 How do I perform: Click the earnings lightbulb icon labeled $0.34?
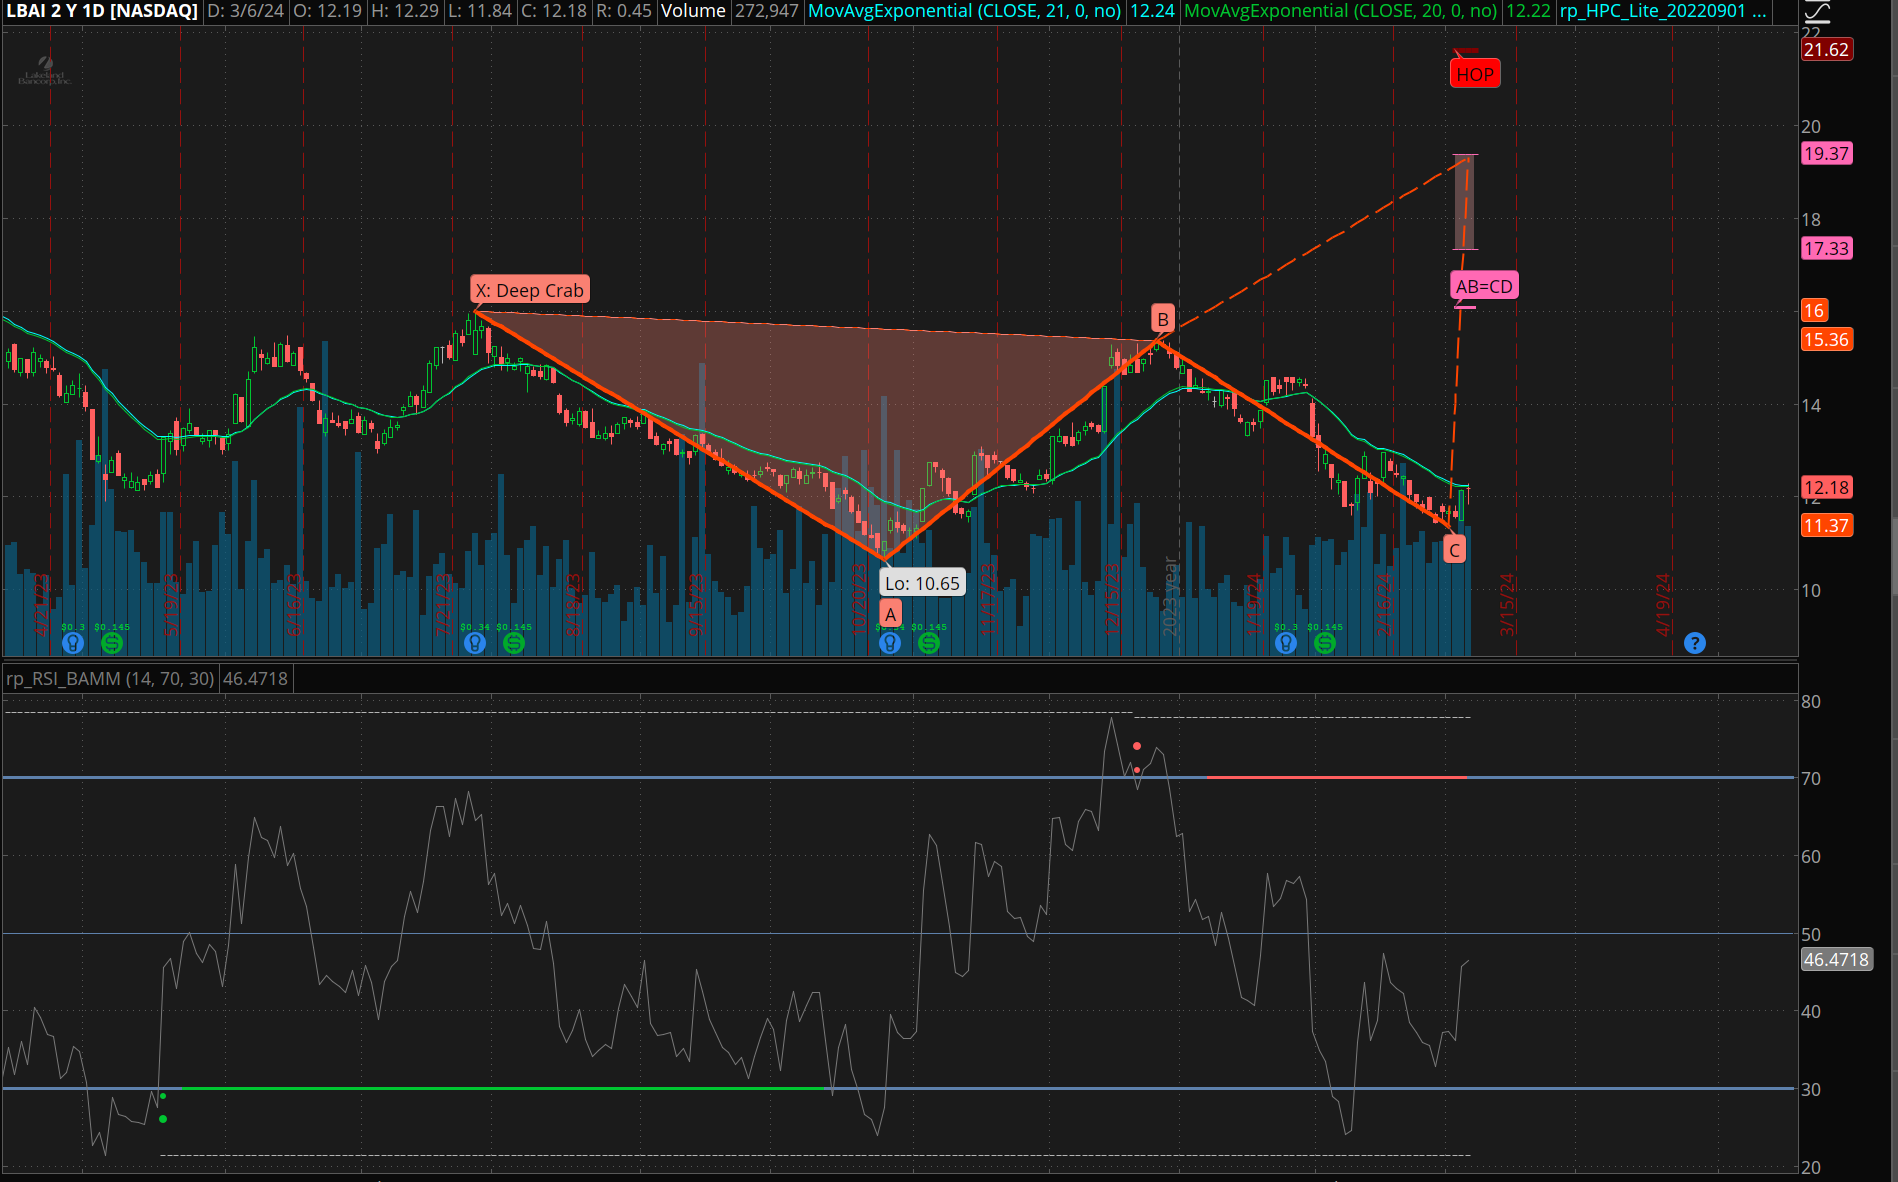pos(475,643)
